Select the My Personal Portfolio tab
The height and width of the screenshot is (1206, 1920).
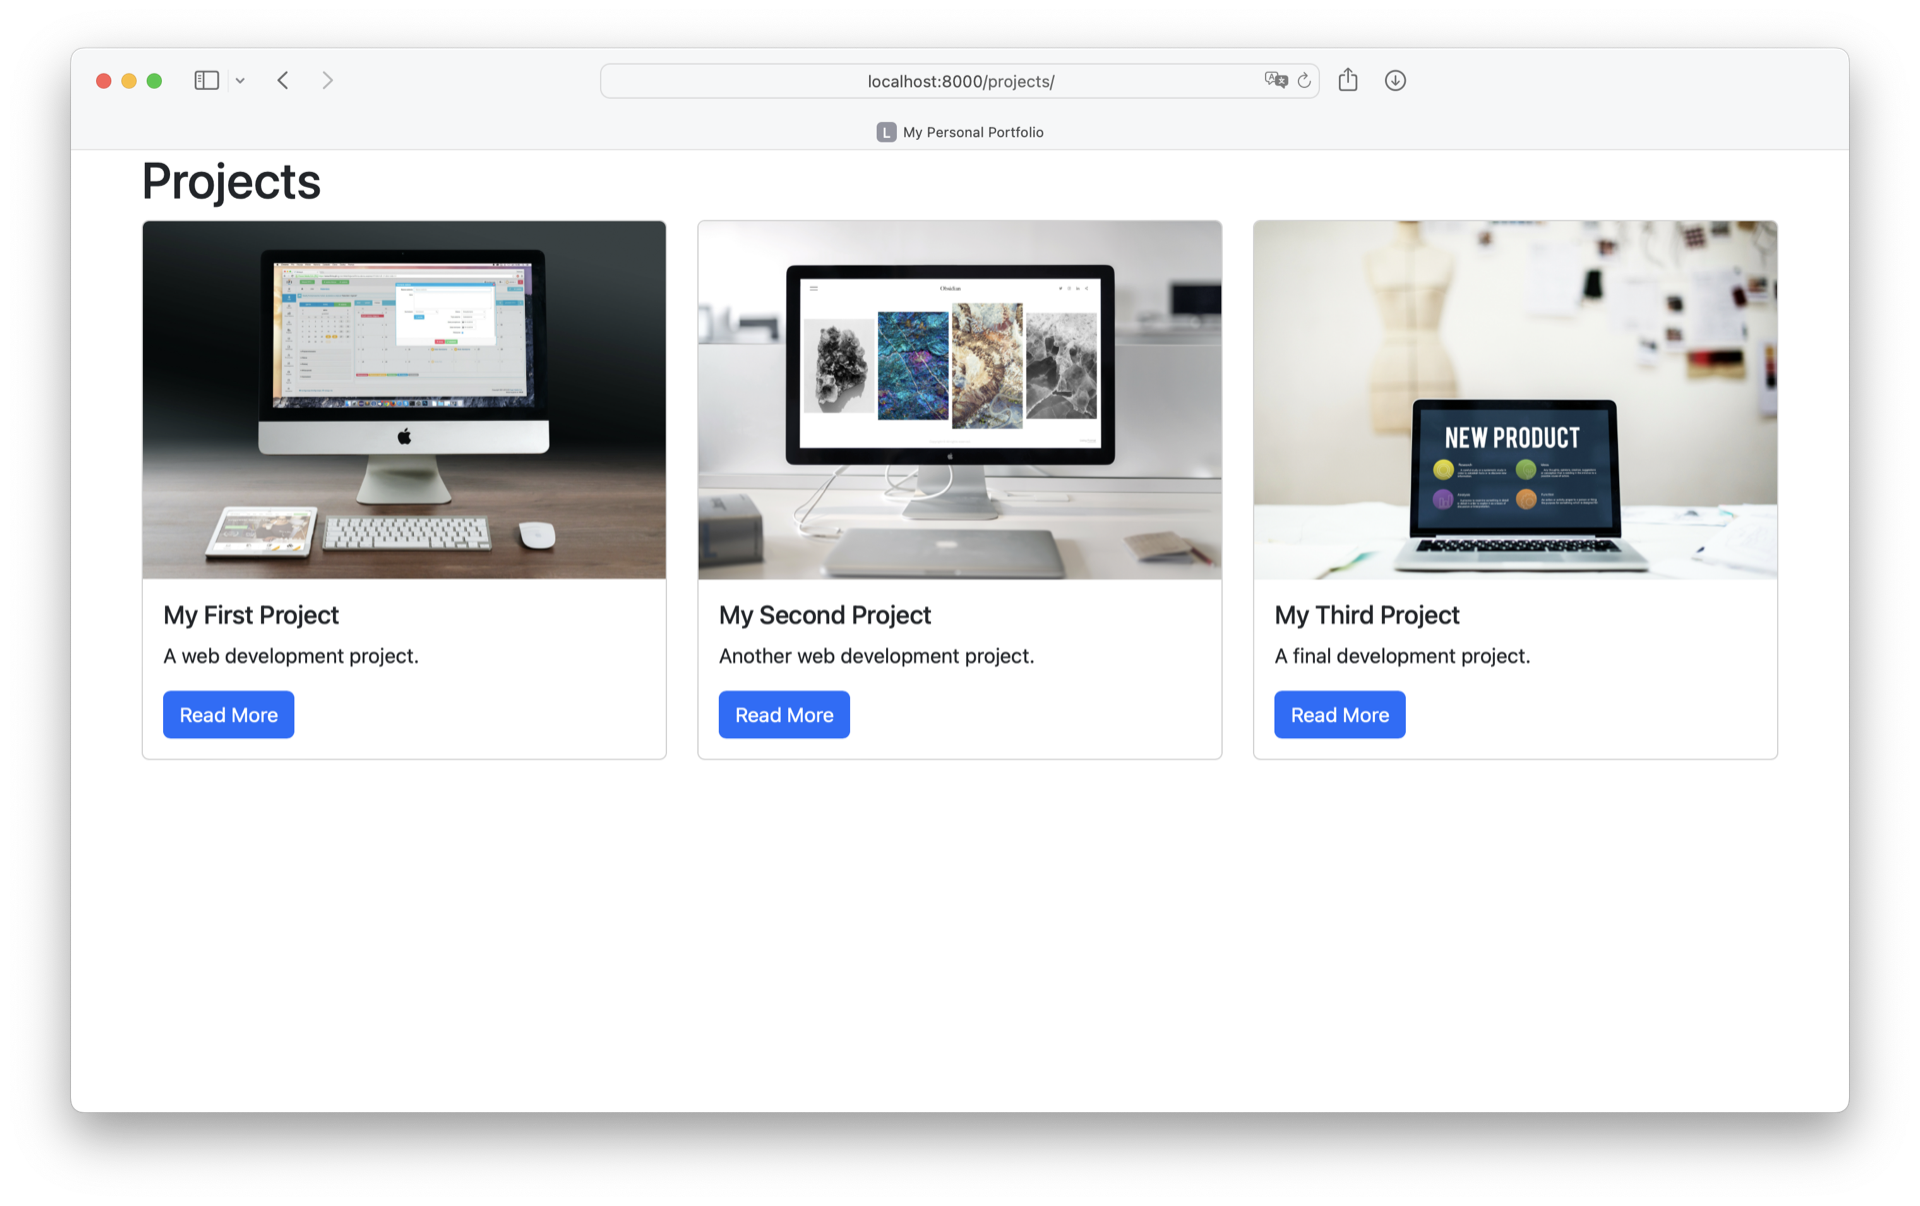coord(972,131)
